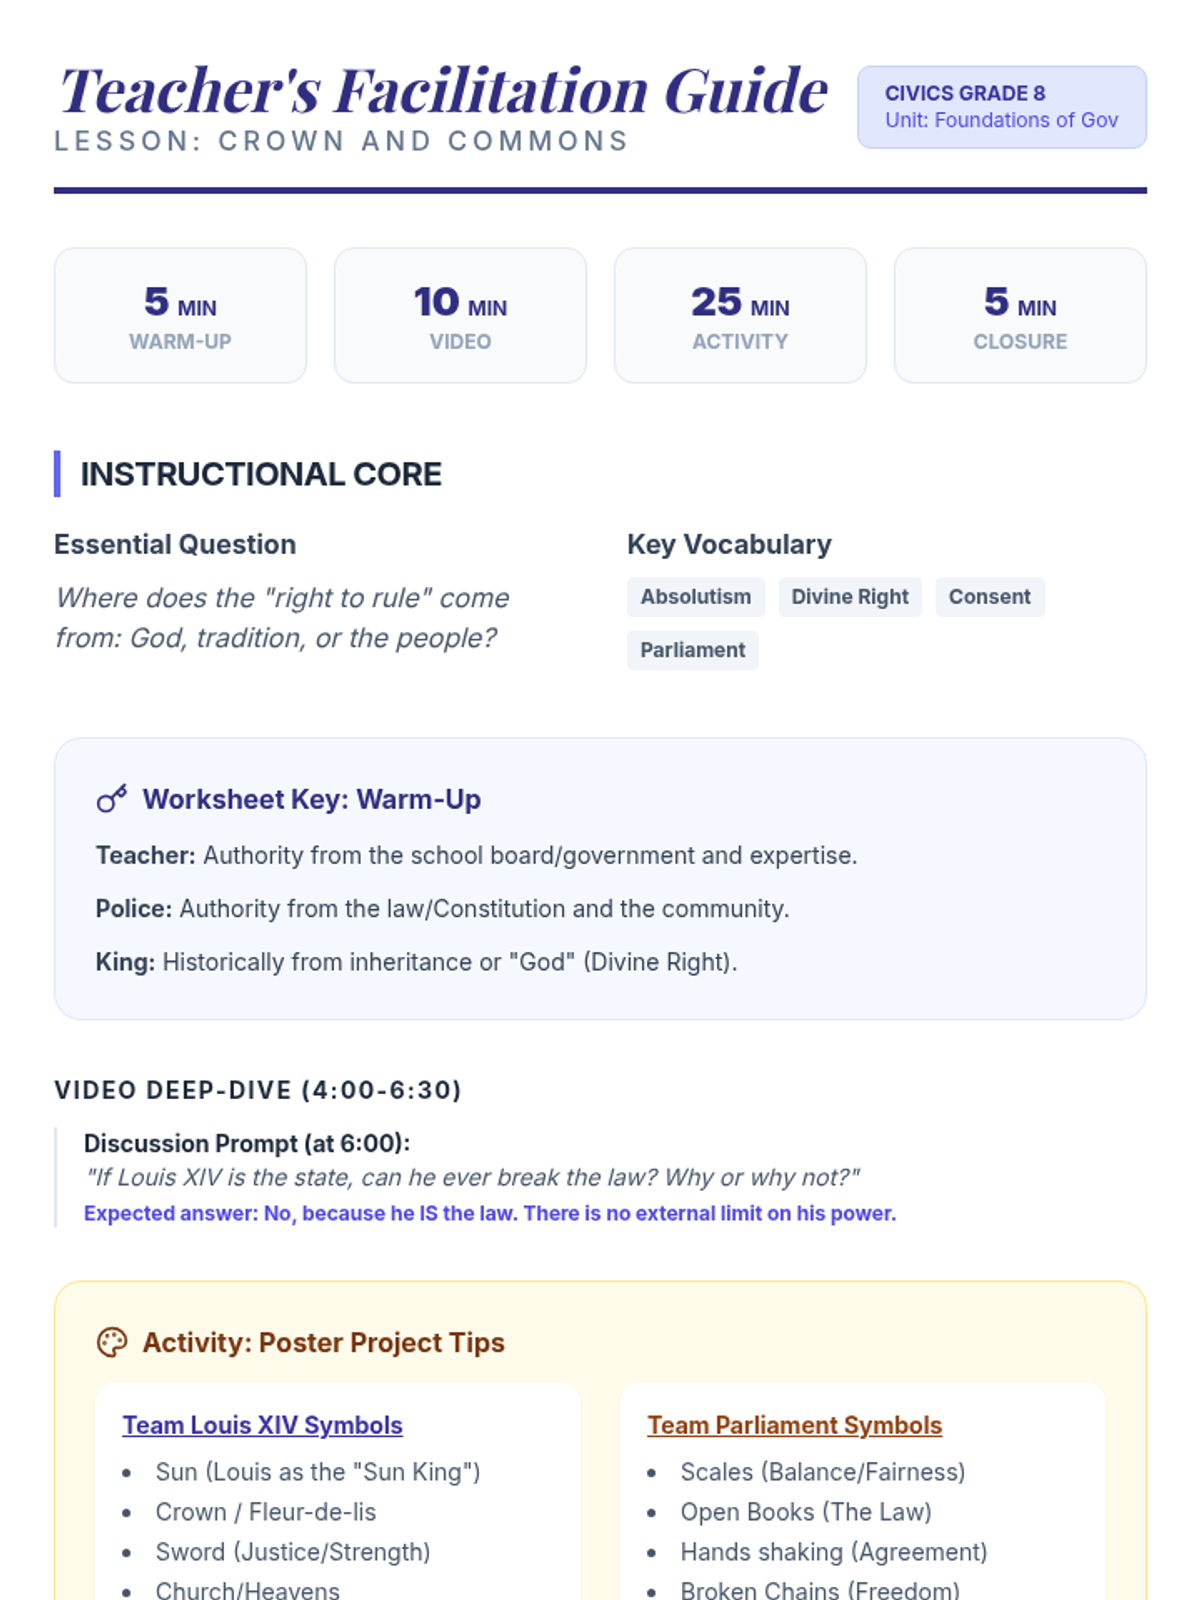Click the palette icon beside Activity heading
The image size is (1200, 1600).
click(112, 1342)
